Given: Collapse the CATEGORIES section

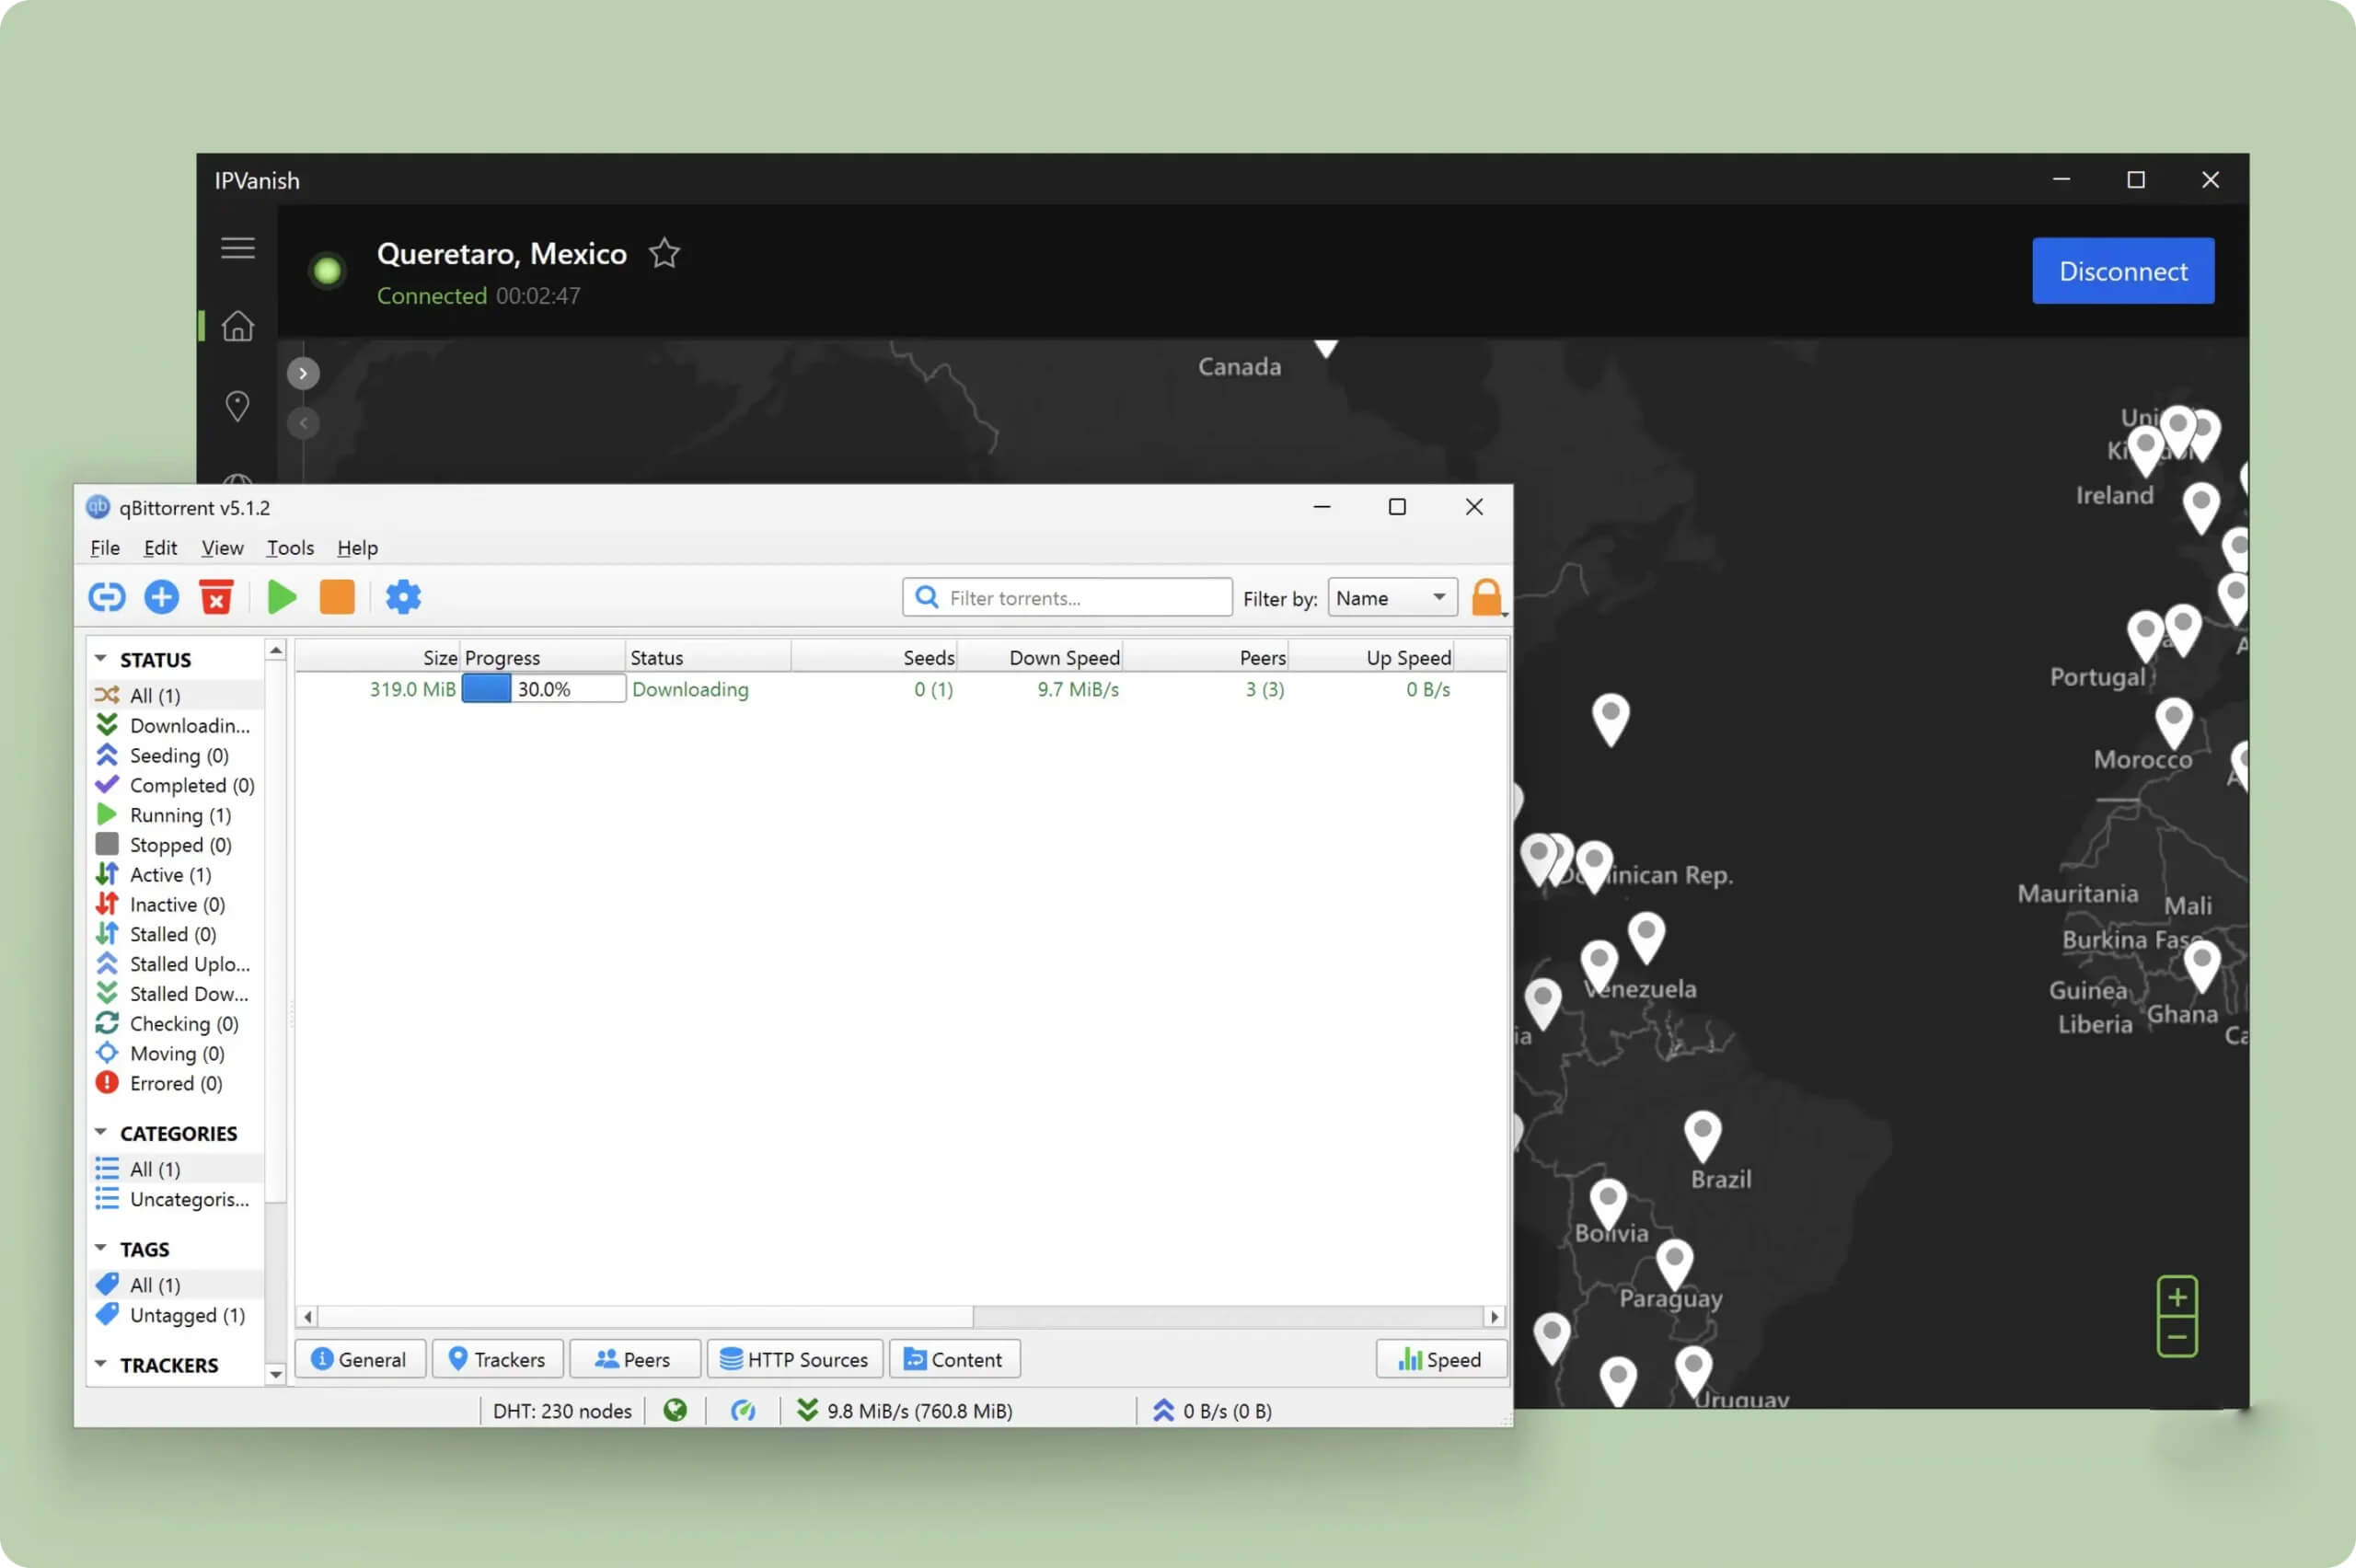Looking at the screenshot, I should tap(100, 1131).
